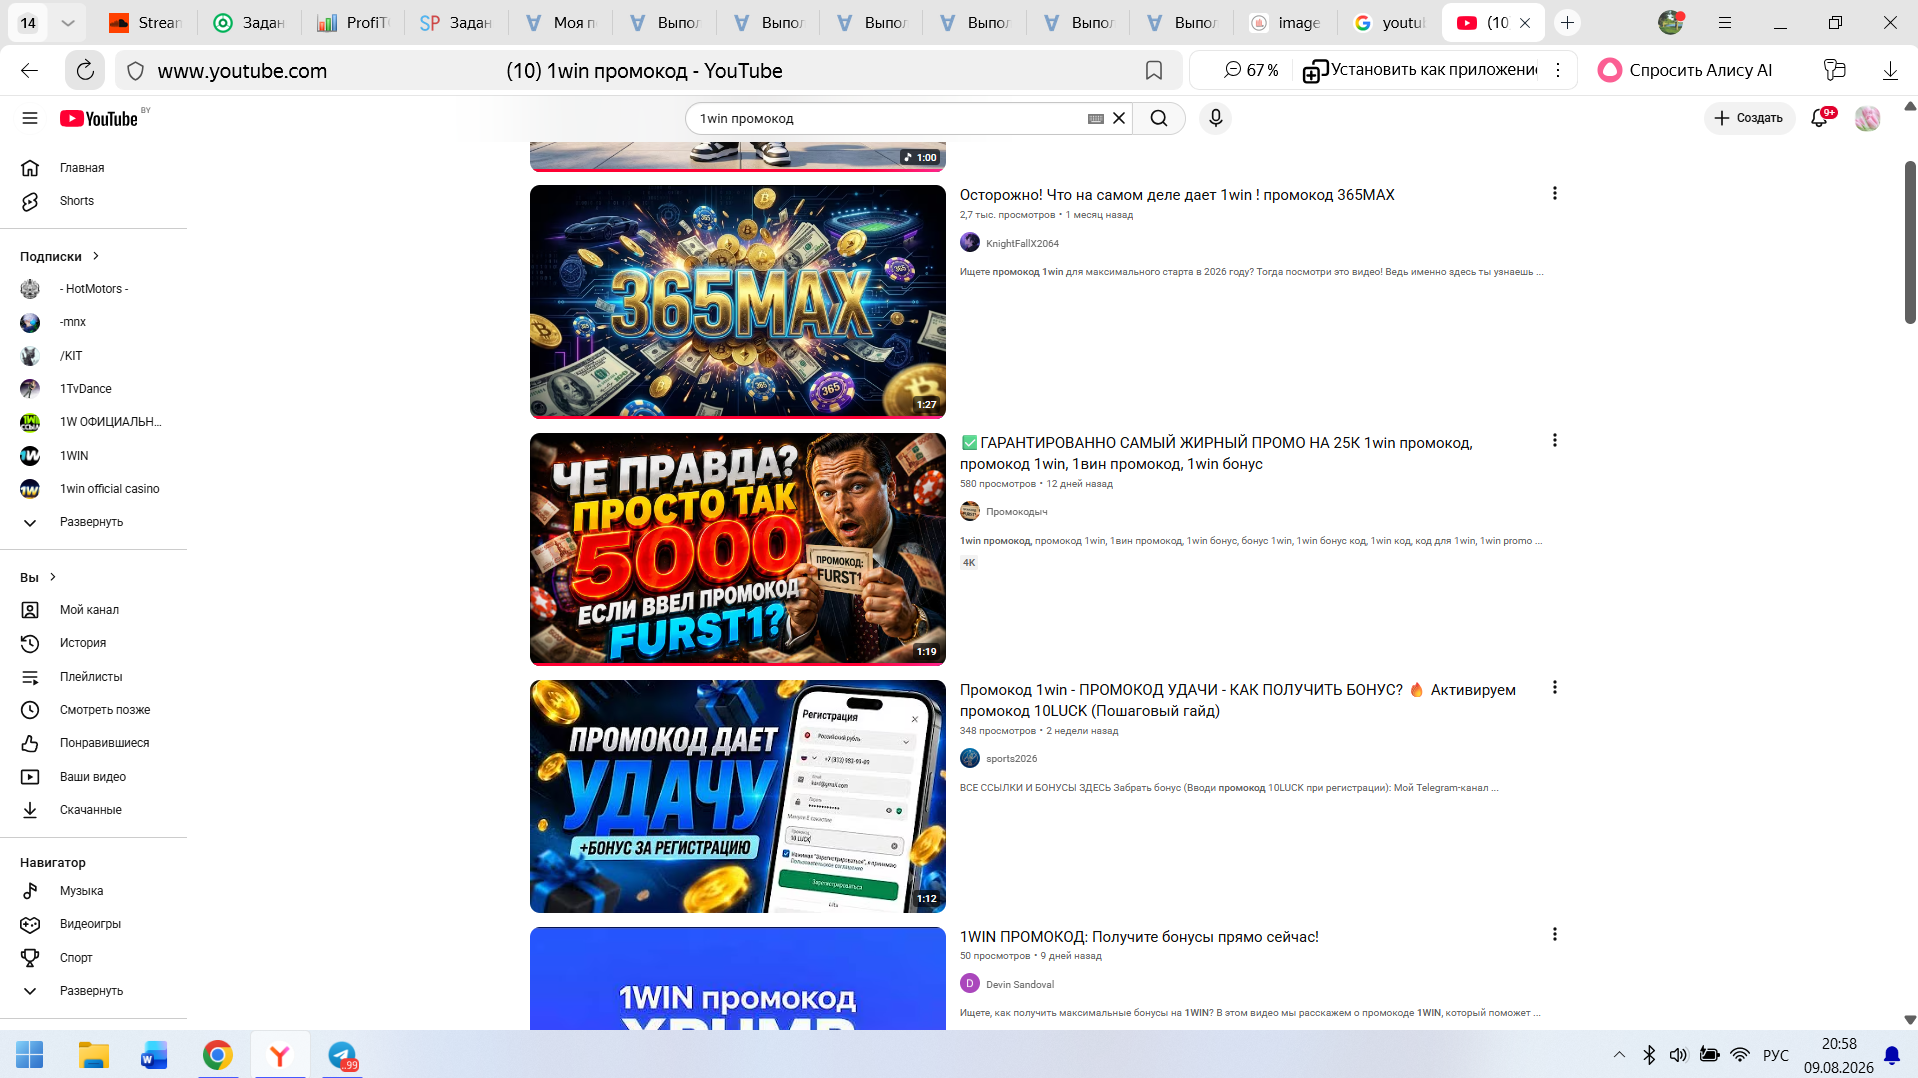Open the account avatar menu
This screenshot has width=1918, height=1078.
tap(1867, 118)
